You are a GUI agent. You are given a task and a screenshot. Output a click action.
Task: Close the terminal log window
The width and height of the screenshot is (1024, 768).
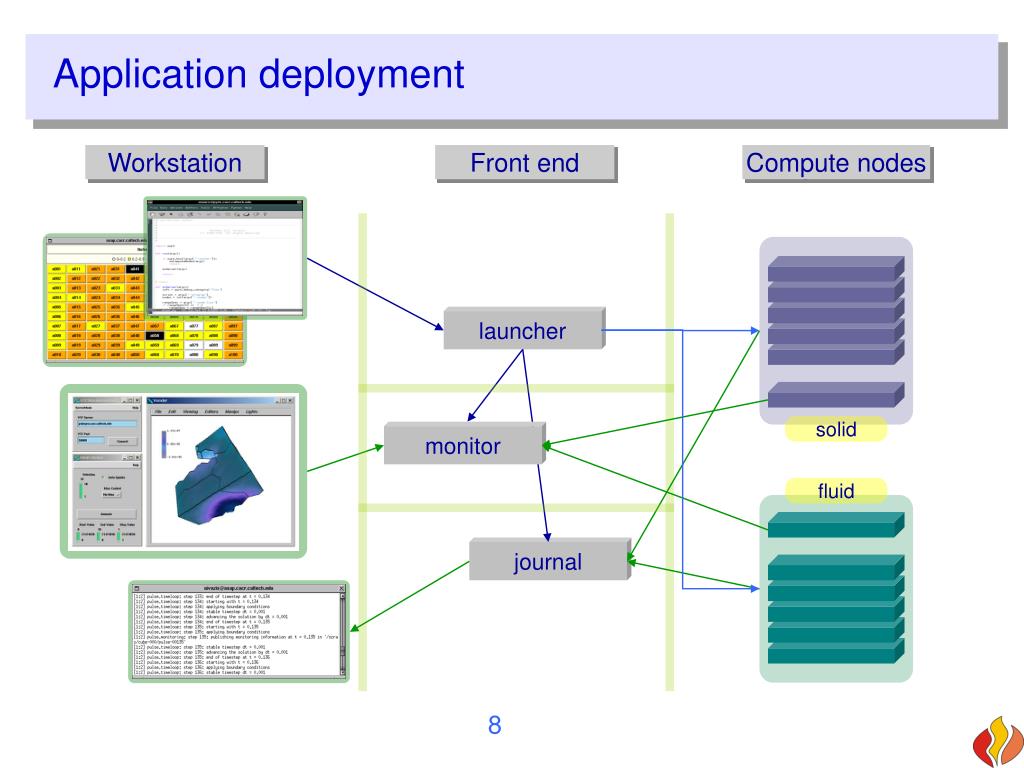click(x=342, y=588)
